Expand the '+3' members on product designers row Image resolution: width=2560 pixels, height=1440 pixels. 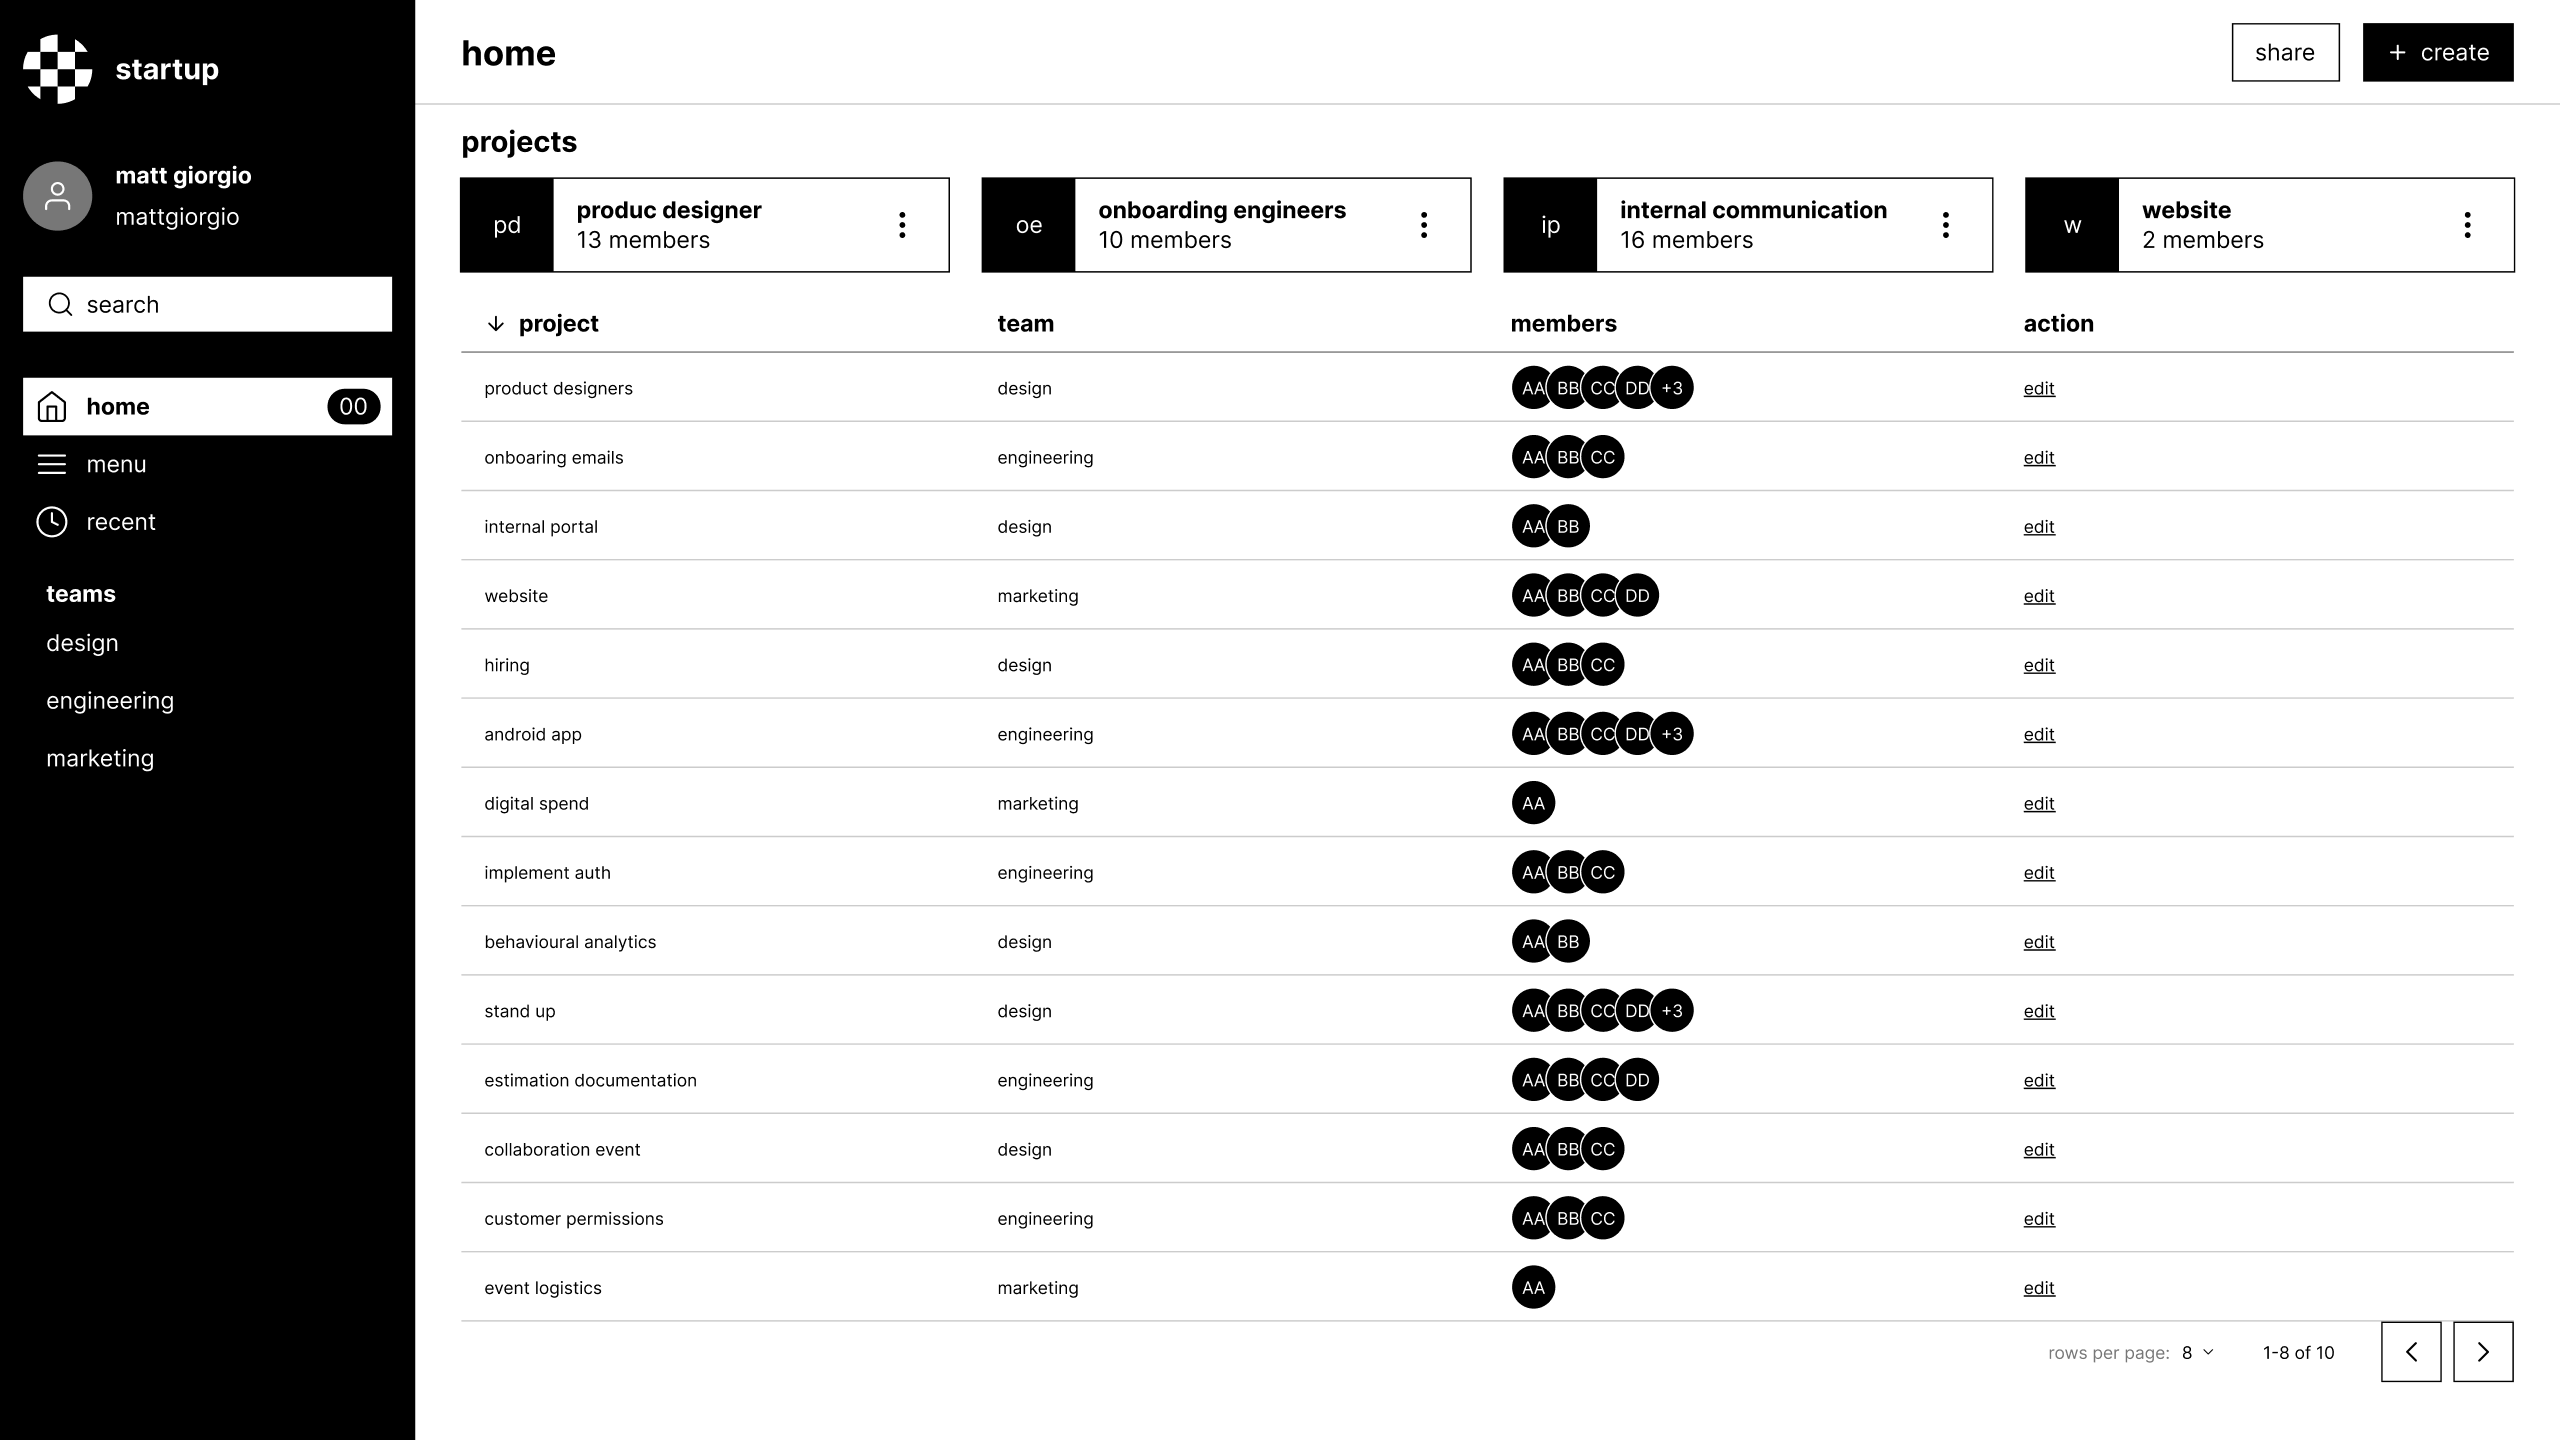click(1671, 388)
